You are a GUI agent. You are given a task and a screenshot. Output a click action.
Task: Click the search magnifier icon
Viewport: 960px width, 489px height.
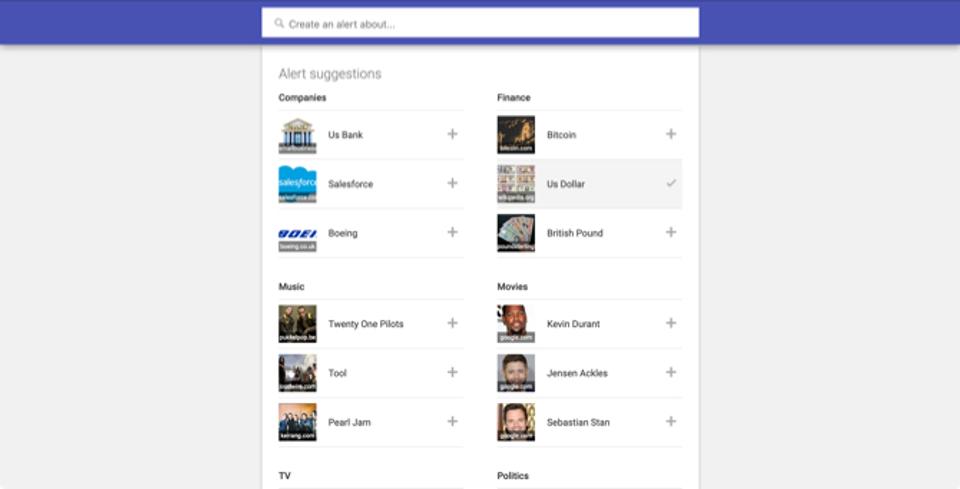tap(279, 23)
